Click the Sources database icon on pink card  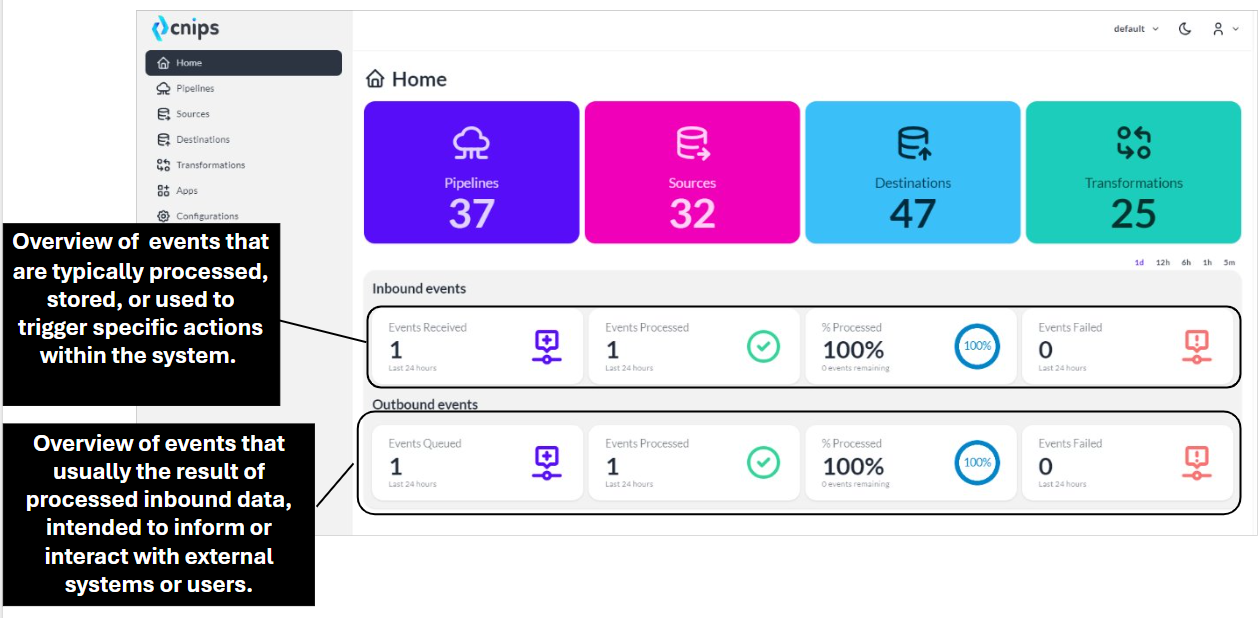pyautogui.click(x=693, y=144)
